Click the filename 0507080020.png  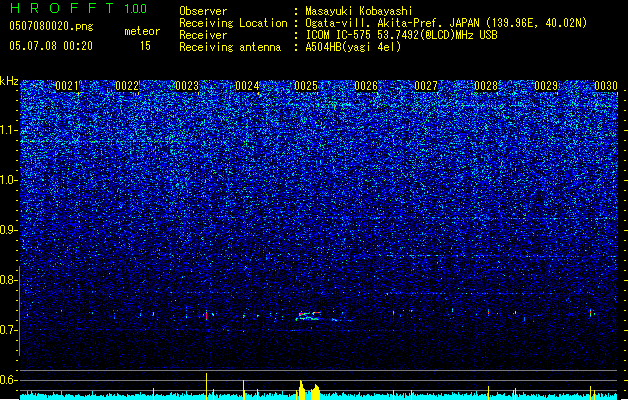pos(51,26)
